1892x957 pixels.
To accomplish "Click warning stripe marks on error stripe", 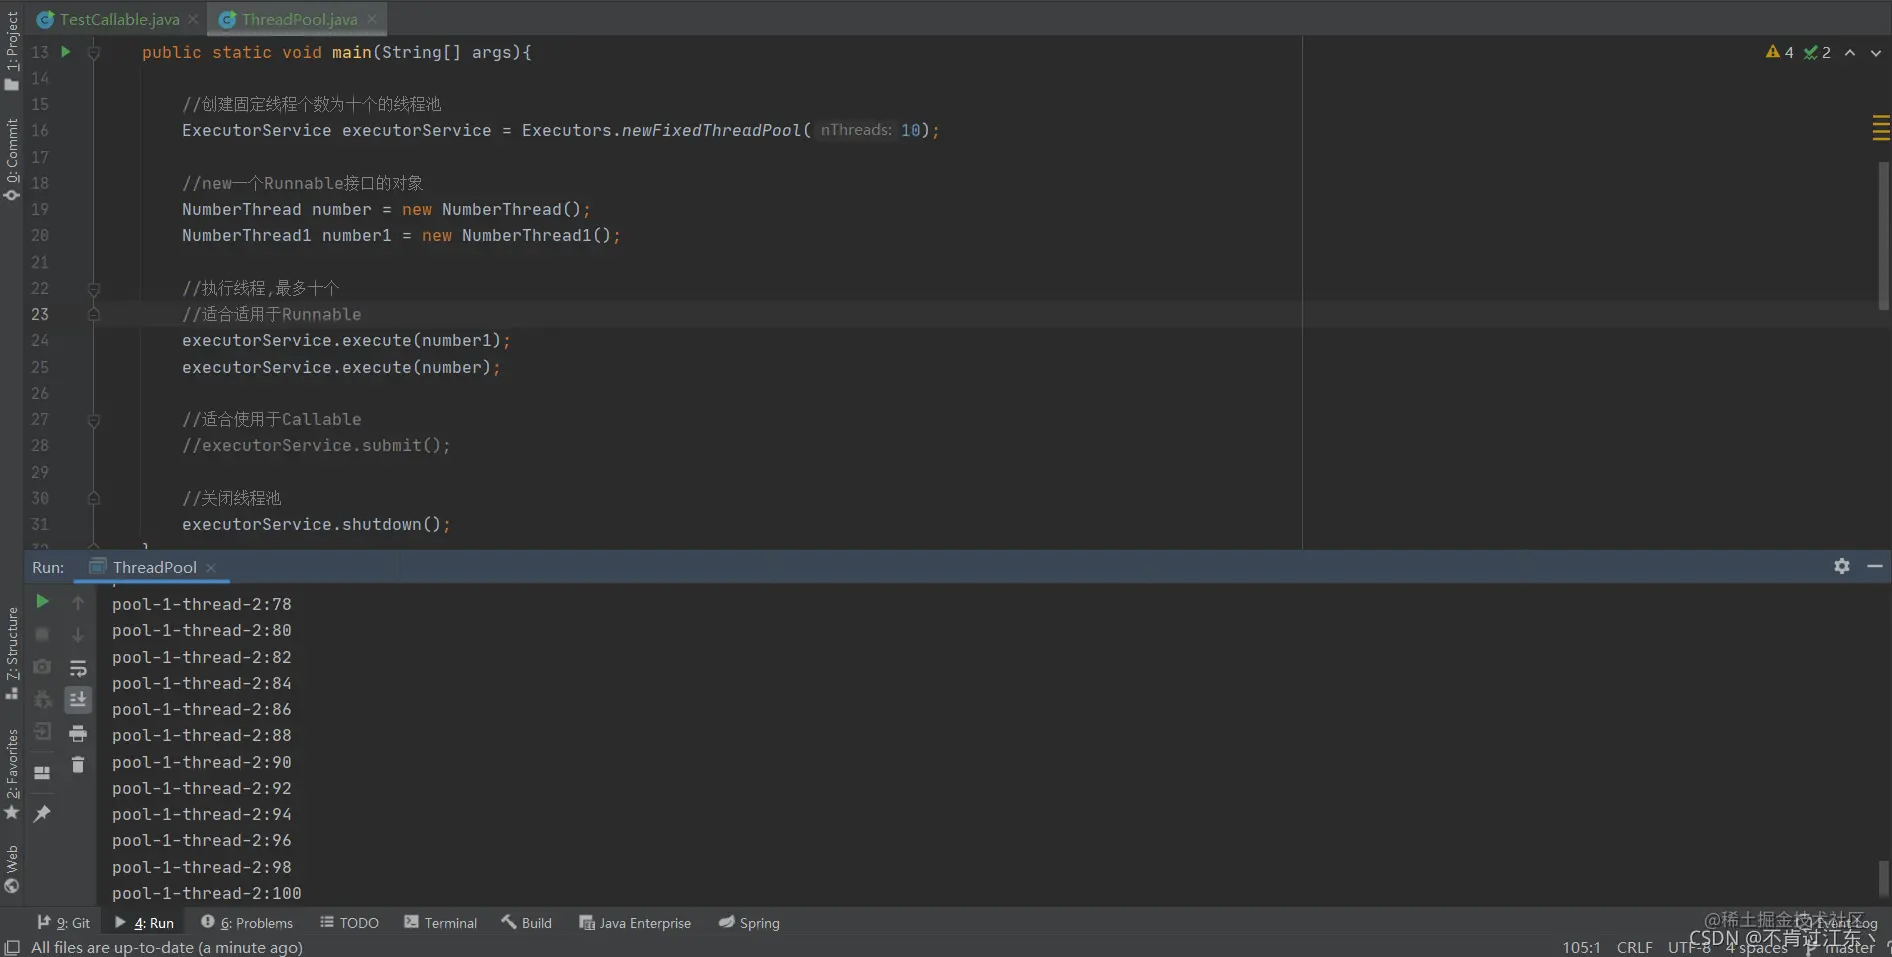I will point(1881,128).
